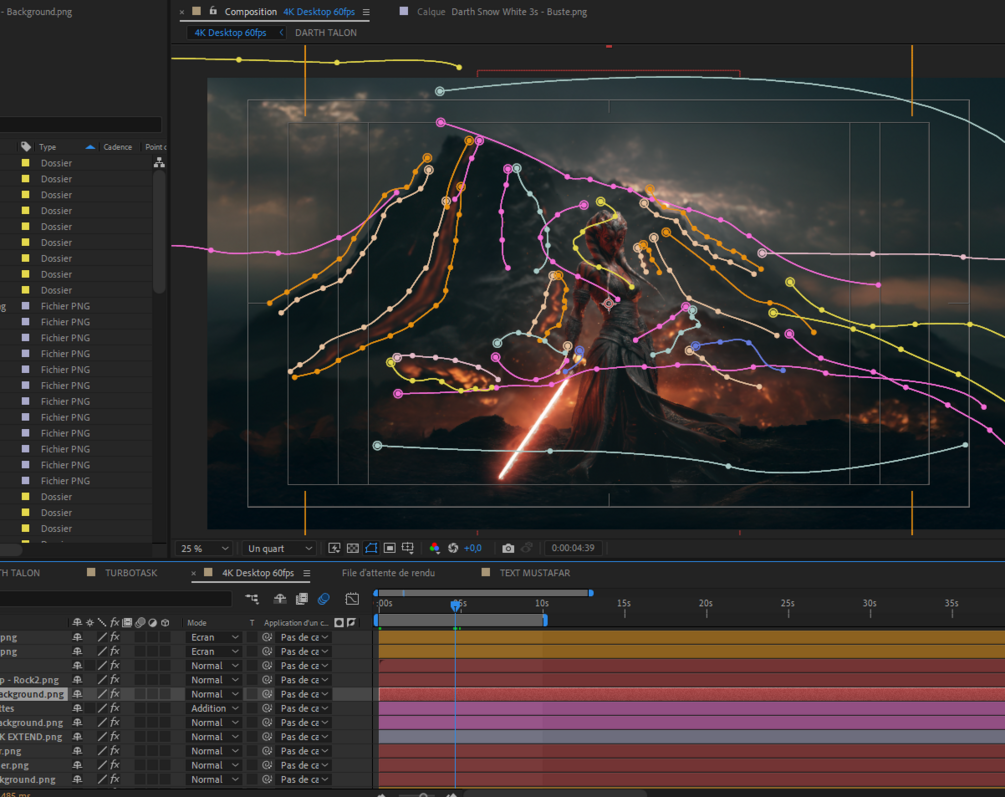Click the Type column header
This screenshot has height=797, width=1005.
coord(47,147)
